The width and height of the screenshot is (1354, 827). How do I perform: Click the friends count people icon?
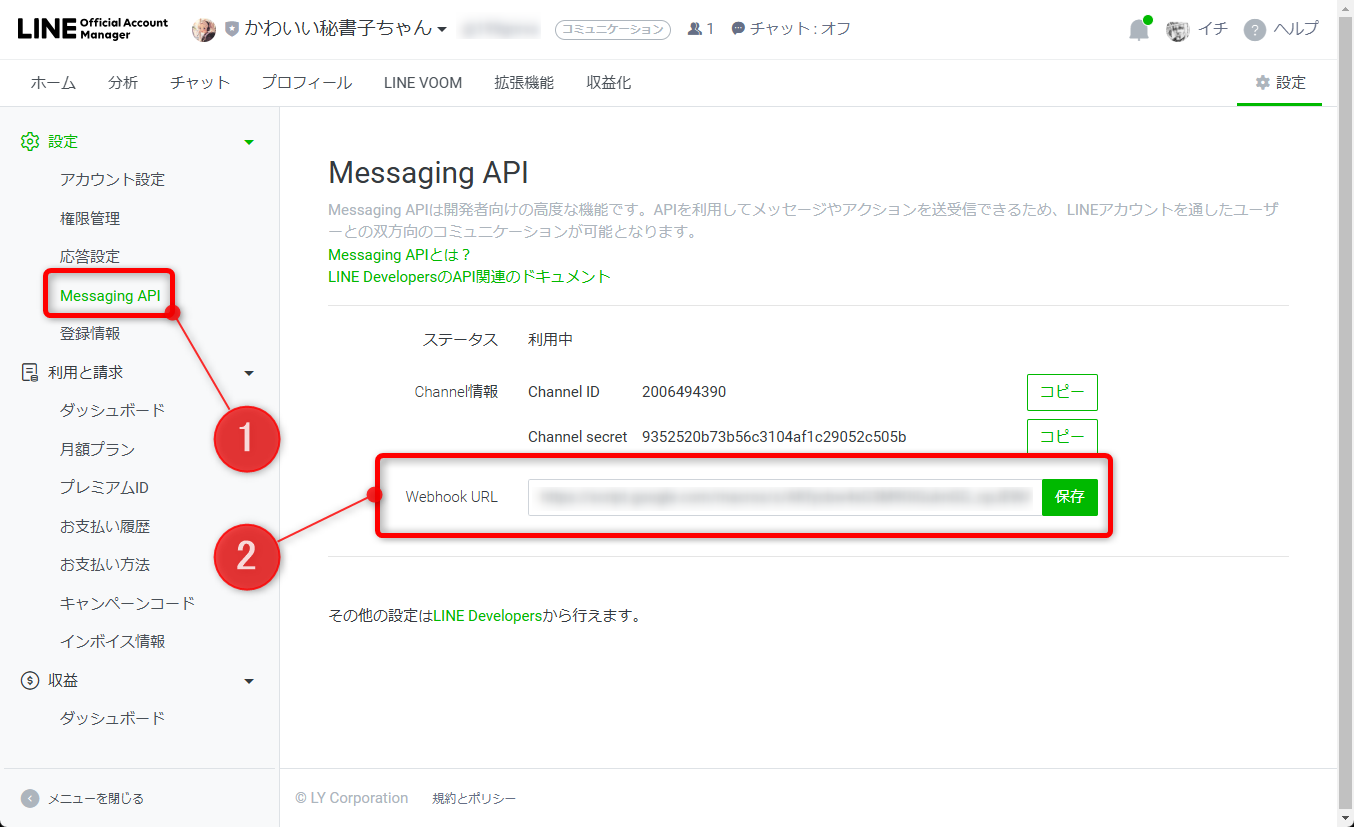pos(694,29)
